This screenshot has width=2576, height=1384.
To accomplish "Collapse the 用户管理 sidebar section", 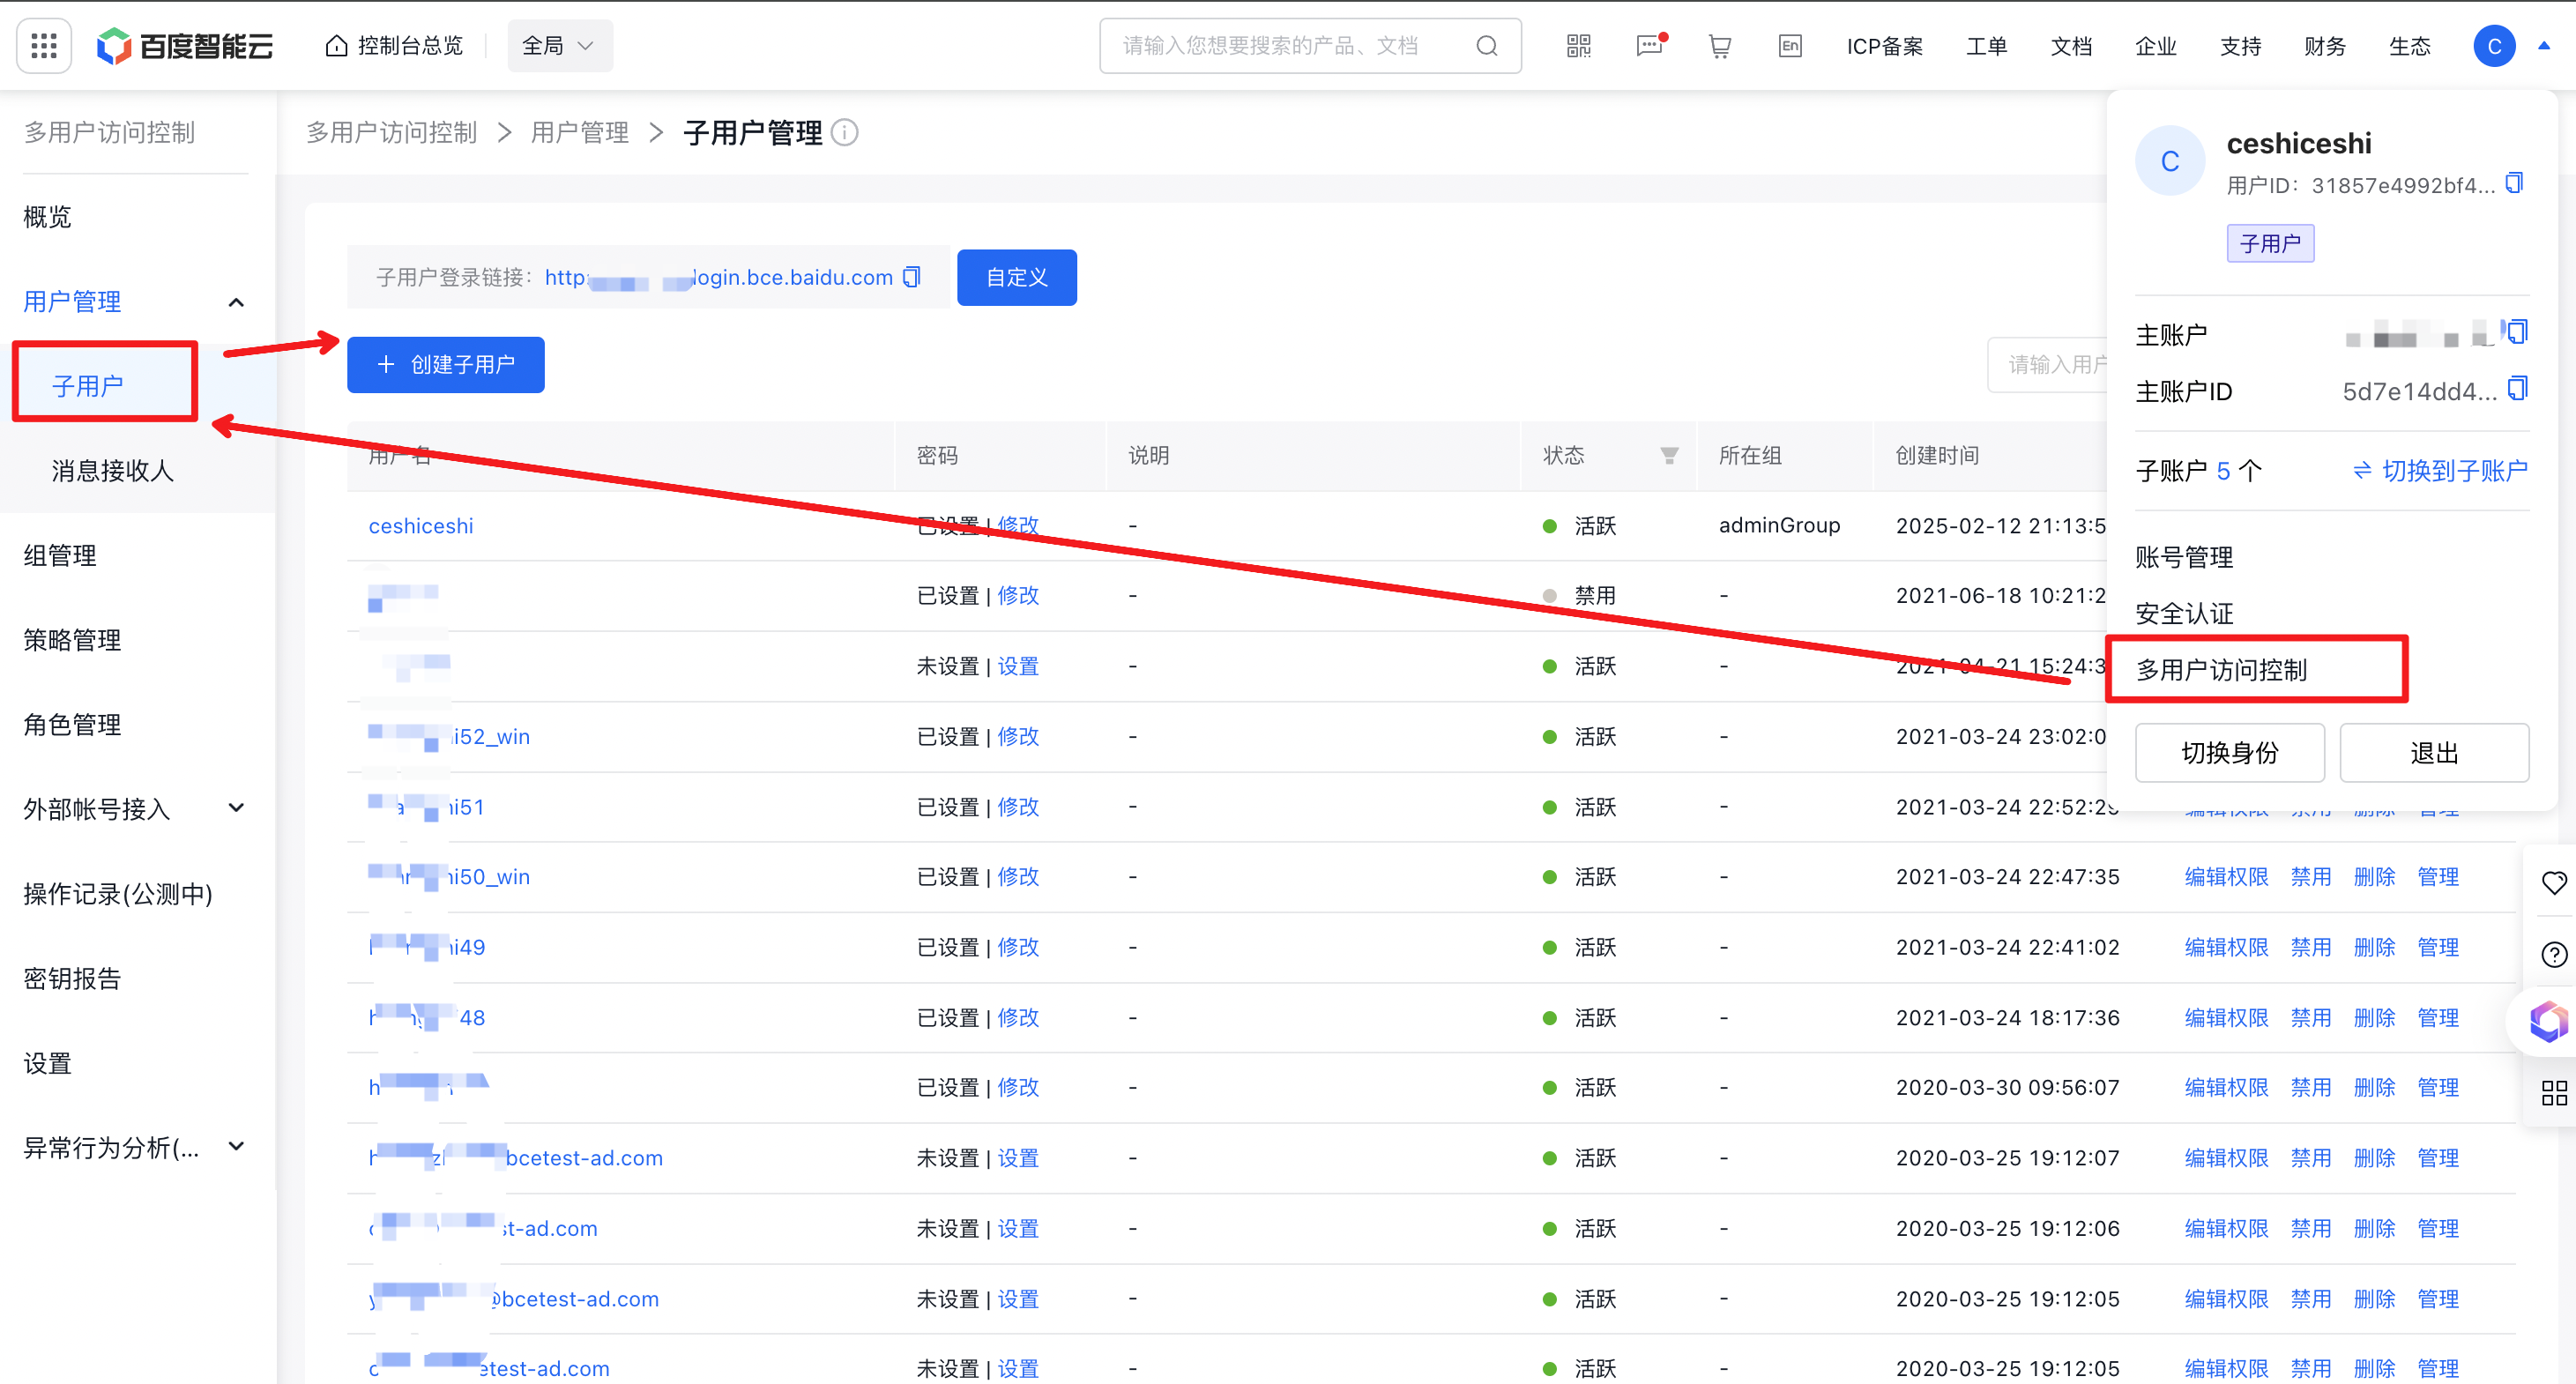I will 236,302.
